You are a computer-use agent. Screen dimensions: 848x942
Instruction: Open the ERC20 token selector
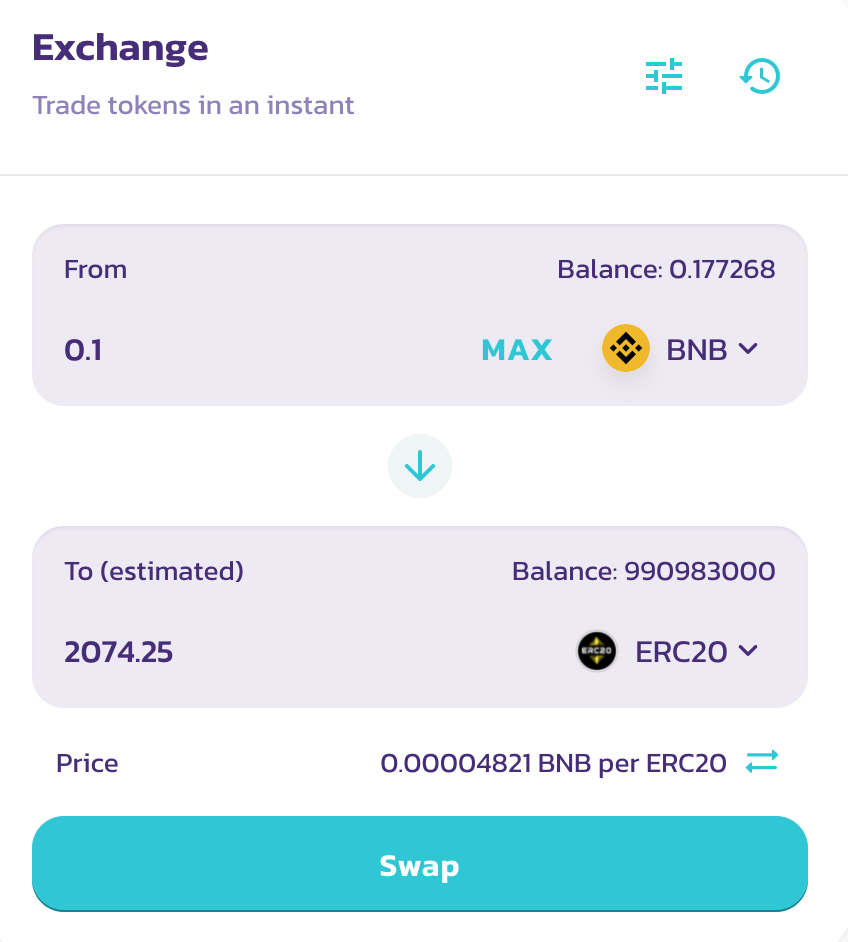point(668,651)
